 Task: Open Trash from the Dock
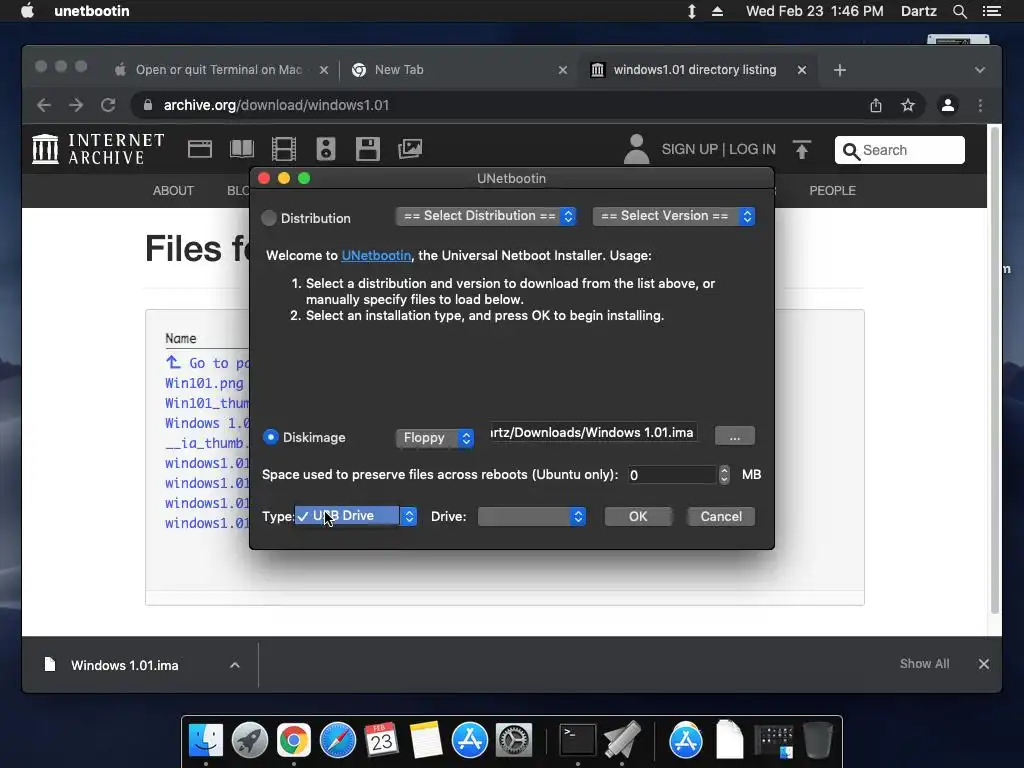click(x=817, y=741)
